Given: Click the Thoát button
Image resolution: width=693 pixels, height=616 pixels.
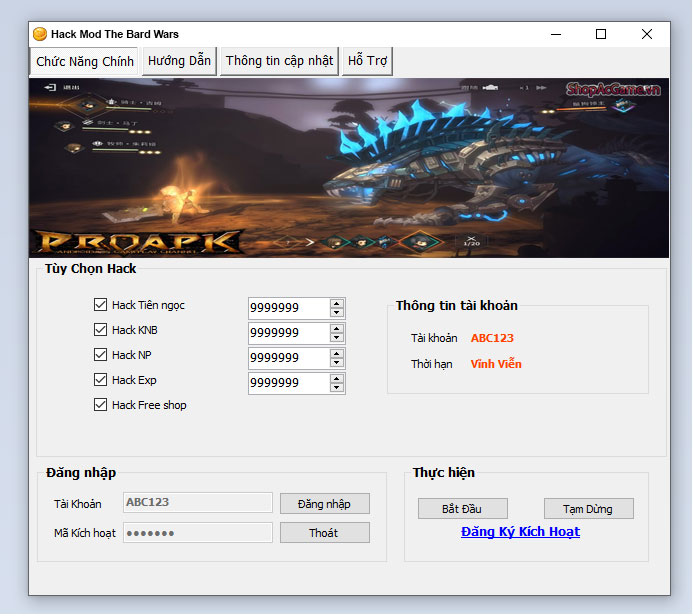Looking at the screenshot, I should pos(324,532).
